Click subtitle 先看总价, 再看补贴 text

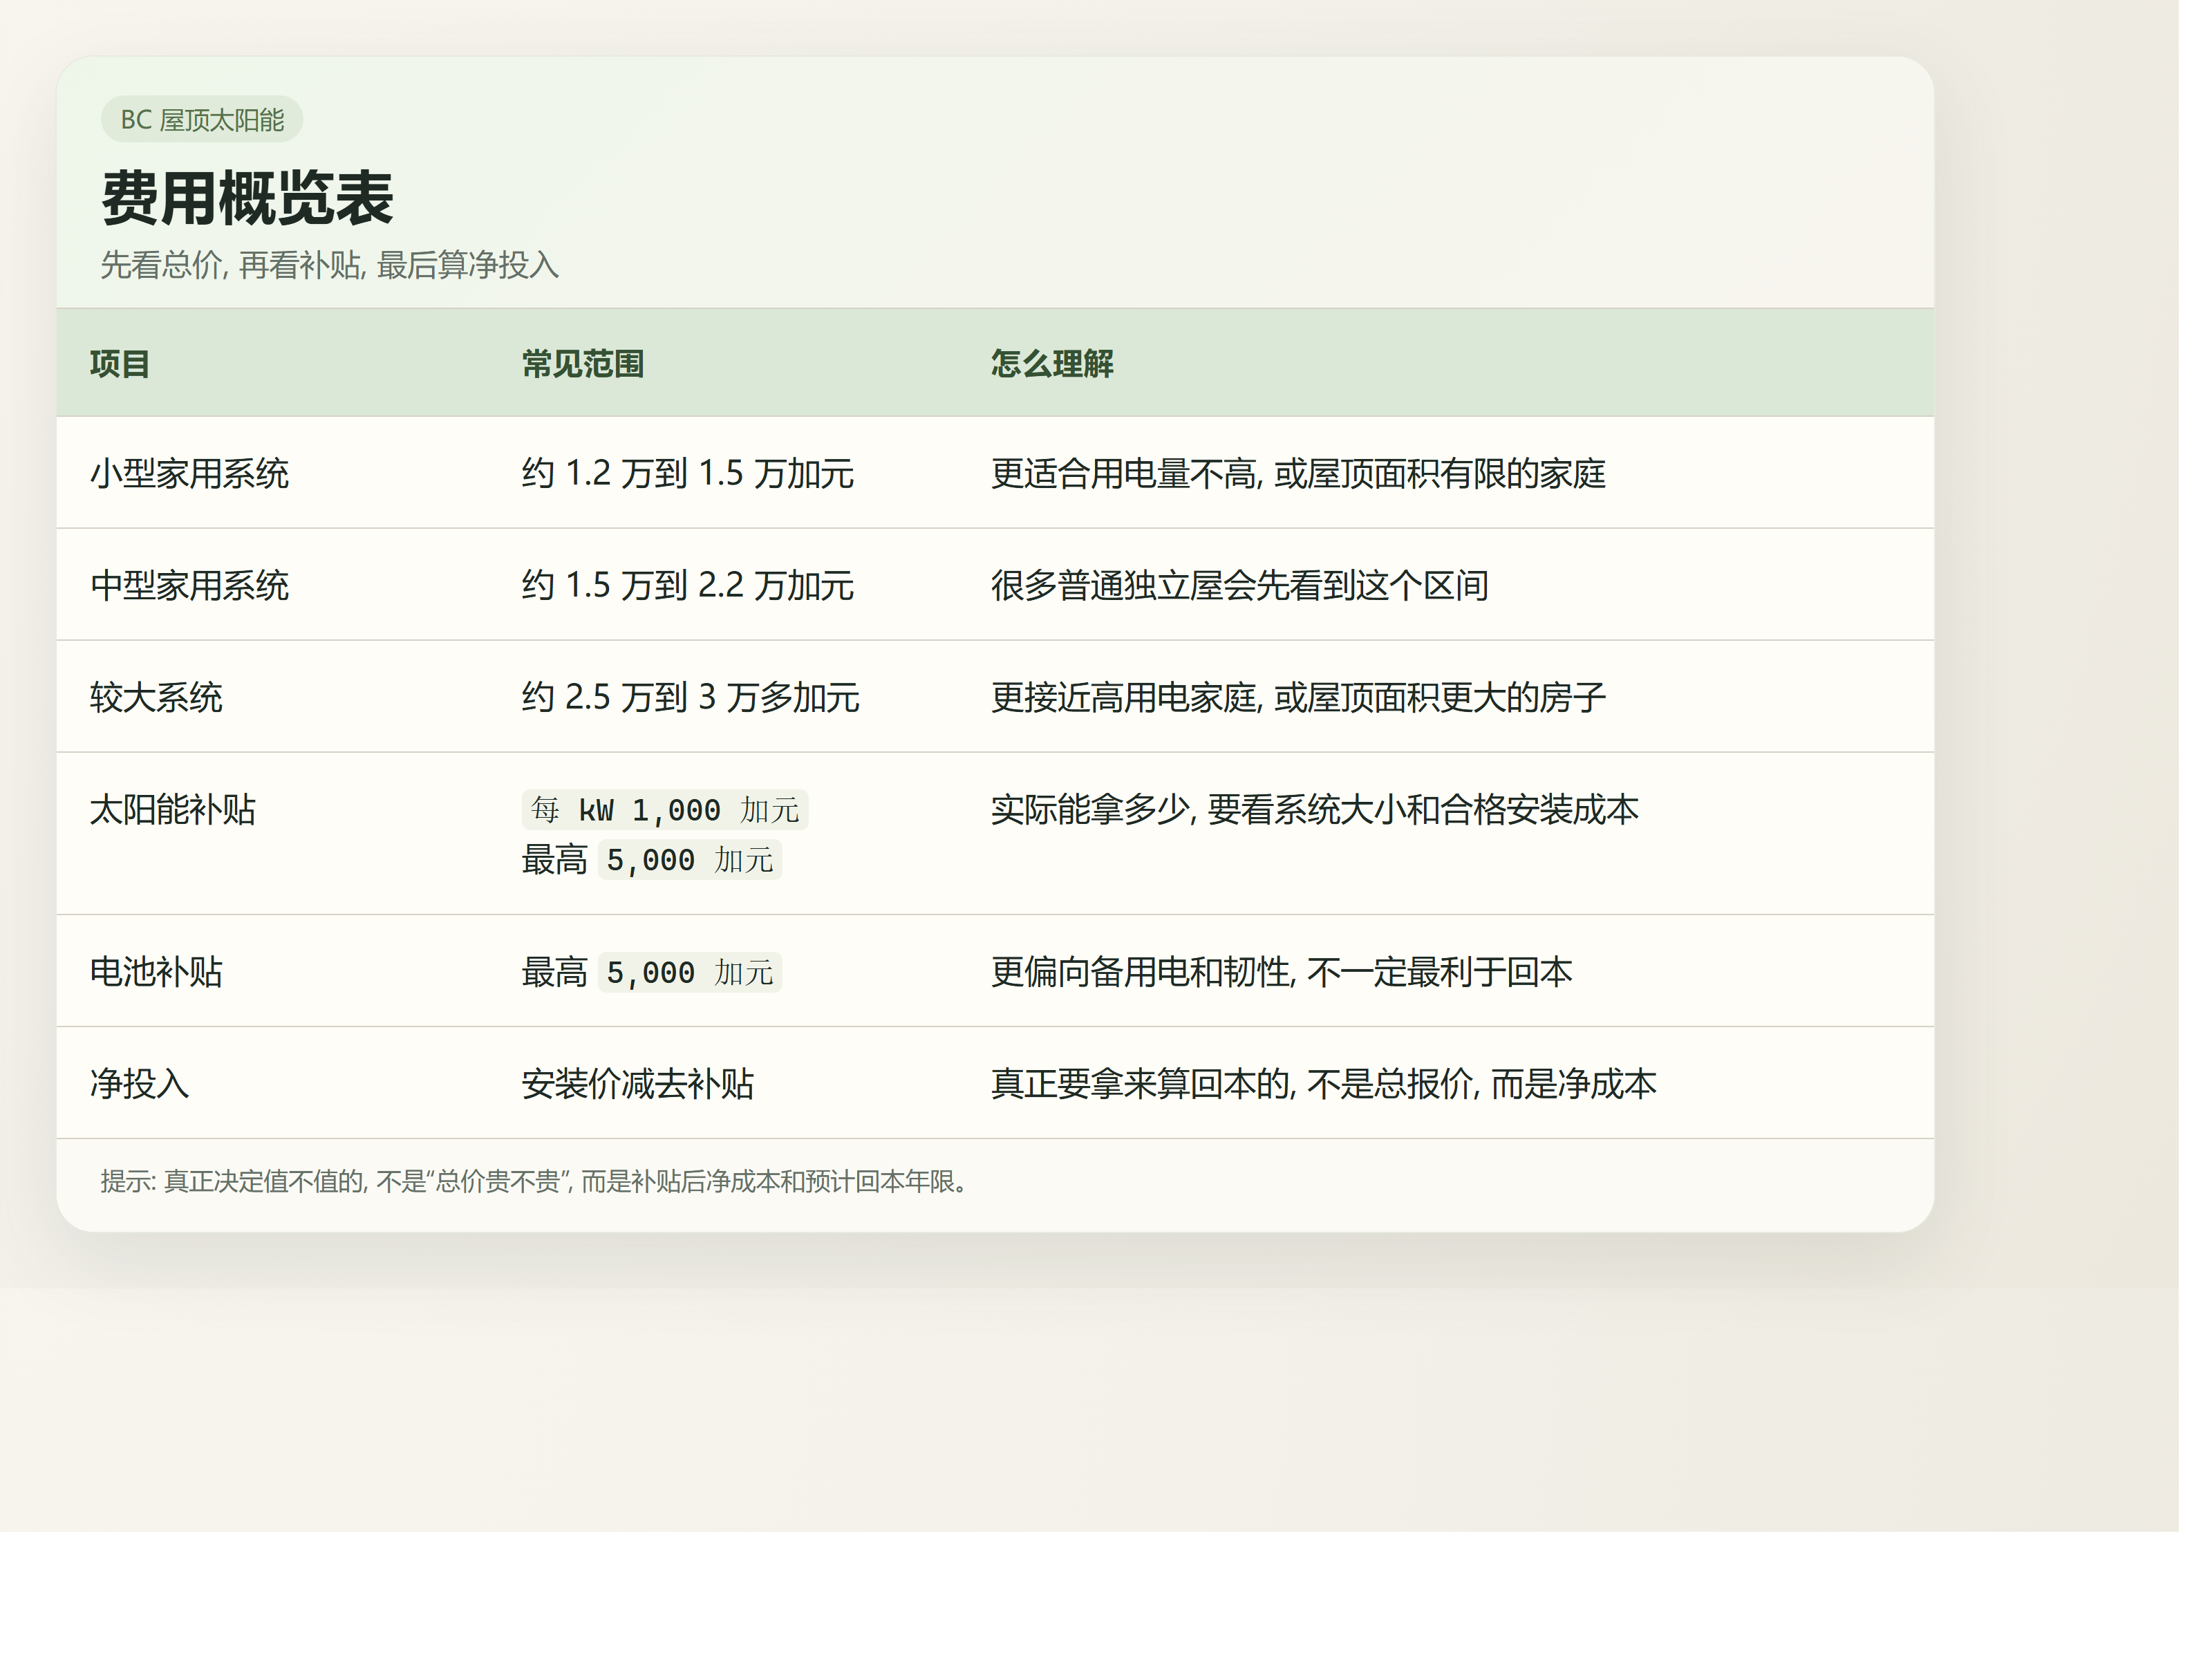pyautogui.click(x=329, y=265)
